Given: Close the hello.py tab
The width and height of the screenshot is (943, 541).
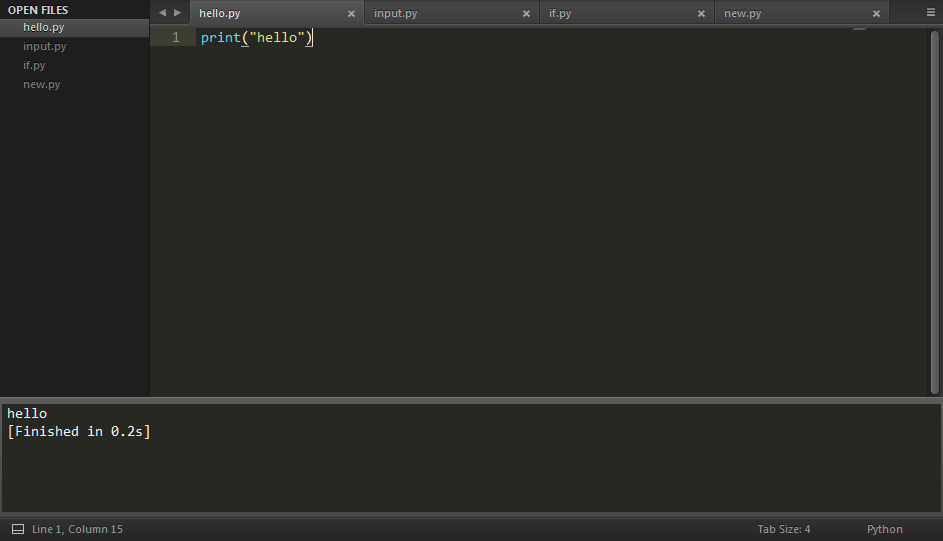Looking at the screenshot, I should (x=351, y=14).
